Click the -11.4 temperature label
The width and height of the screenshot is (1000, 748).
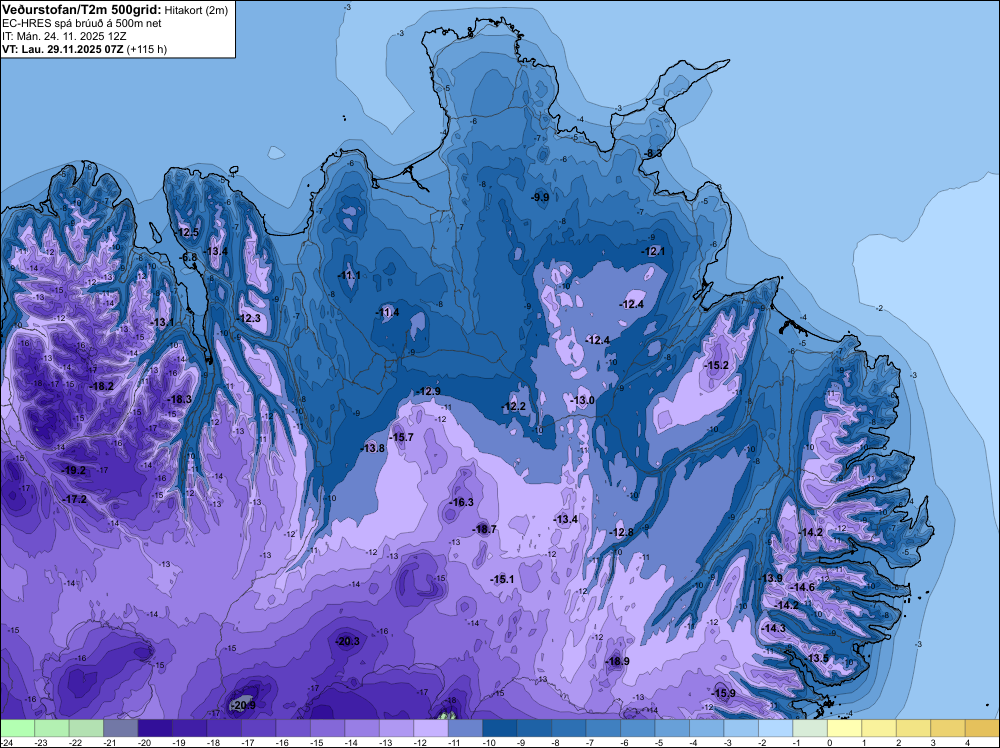point(387,312)
